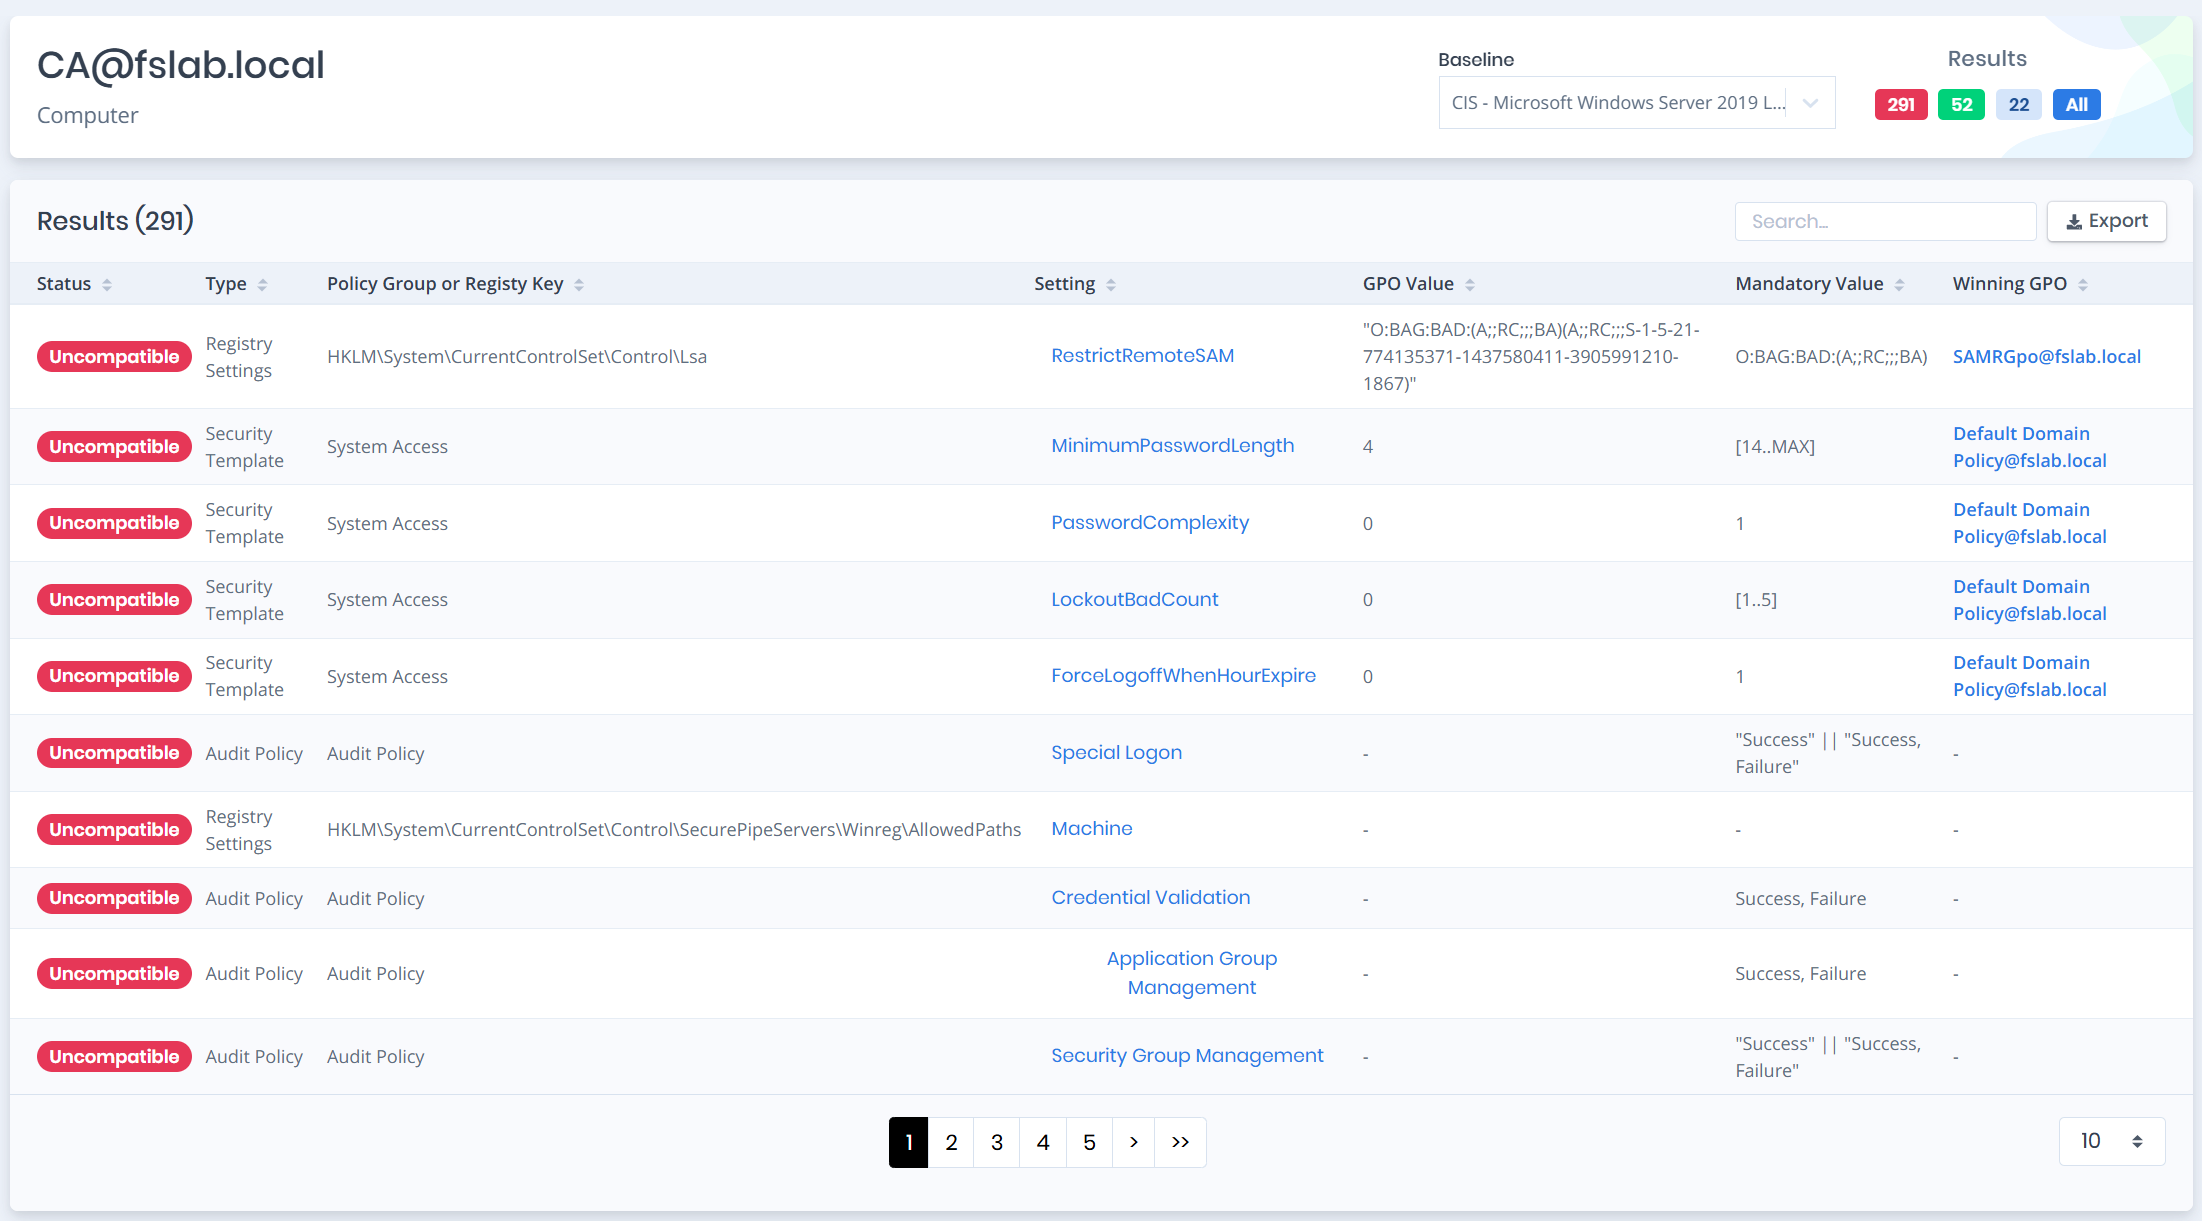Go to results page 4
2202x1221 pixels.
1043,1142
